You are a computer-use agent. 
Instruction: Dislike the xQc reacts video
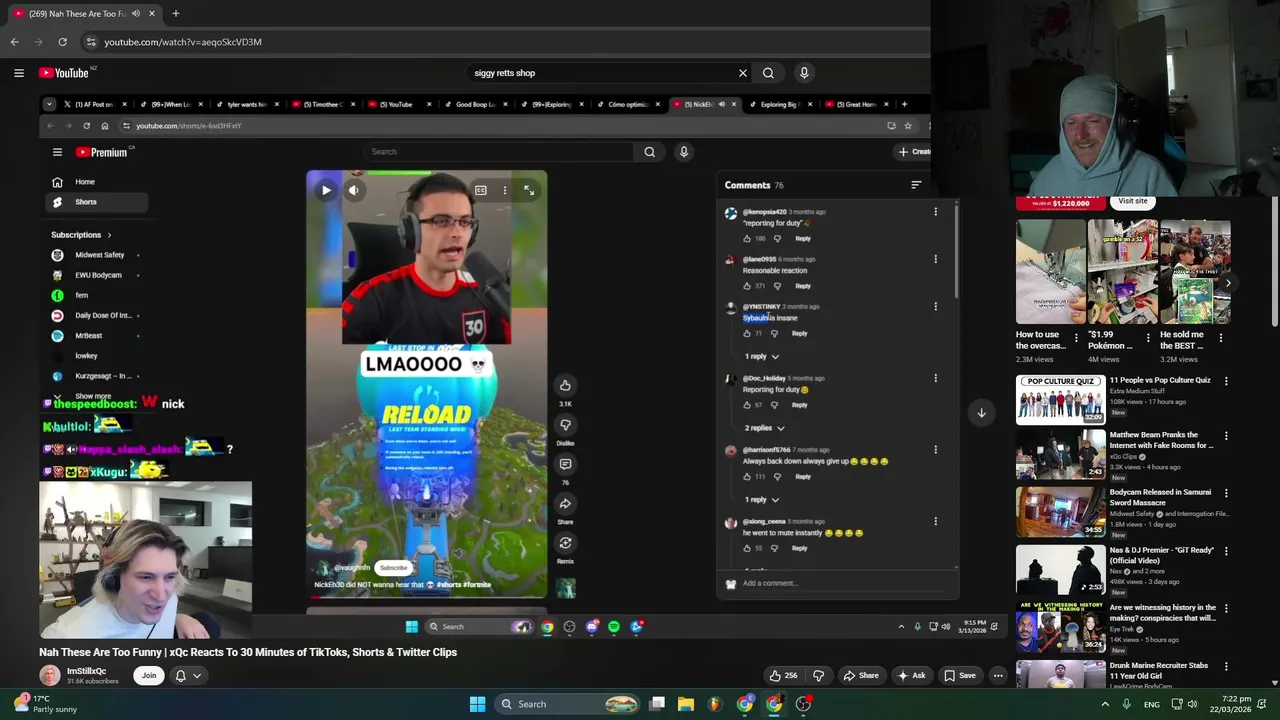click(x=819, y=675)
